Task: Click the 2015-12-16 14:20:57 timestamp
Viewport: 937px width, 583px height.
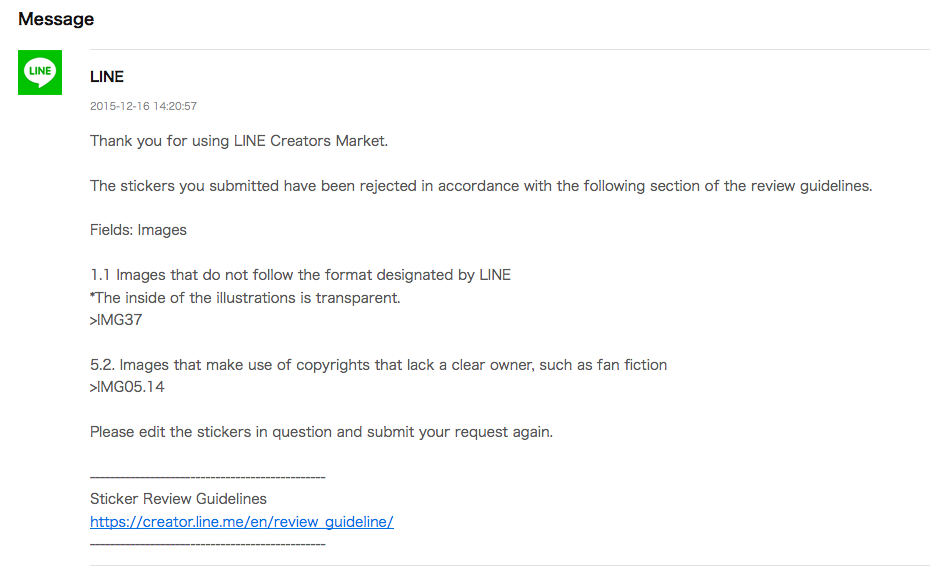Action: 143,106
